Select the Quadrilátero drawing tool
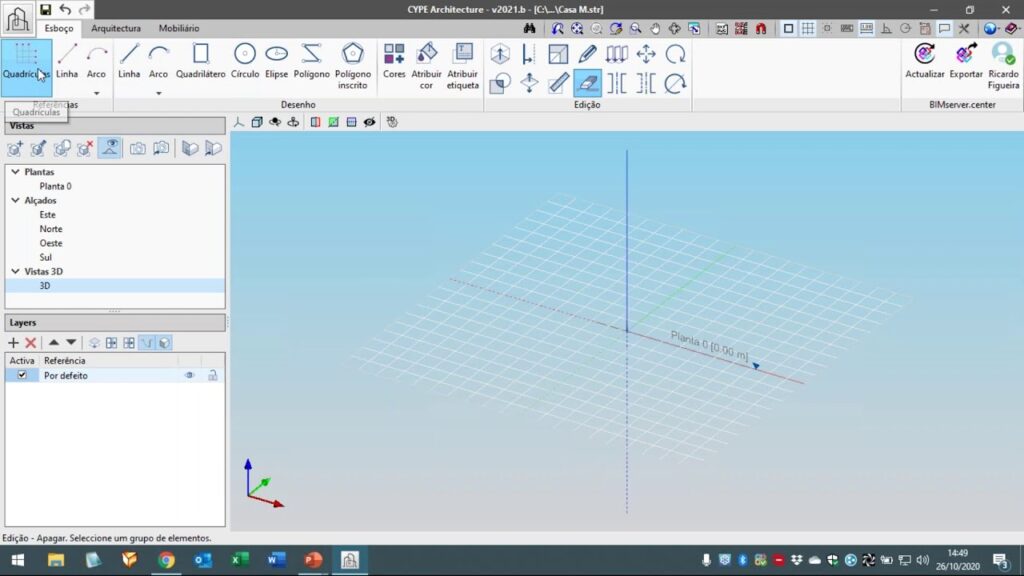 tap(200, 60)
